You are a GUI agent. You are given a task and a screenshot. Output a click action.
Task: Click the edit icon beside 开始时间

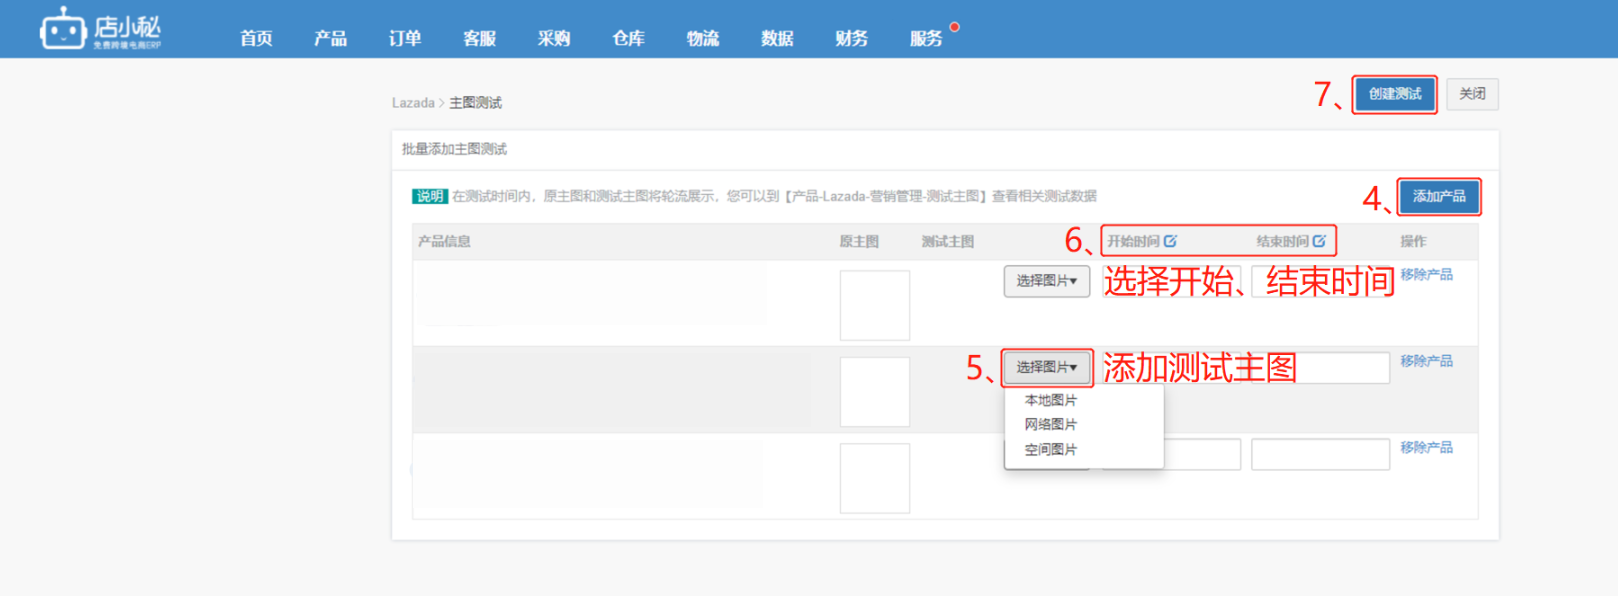(1170, 241)
